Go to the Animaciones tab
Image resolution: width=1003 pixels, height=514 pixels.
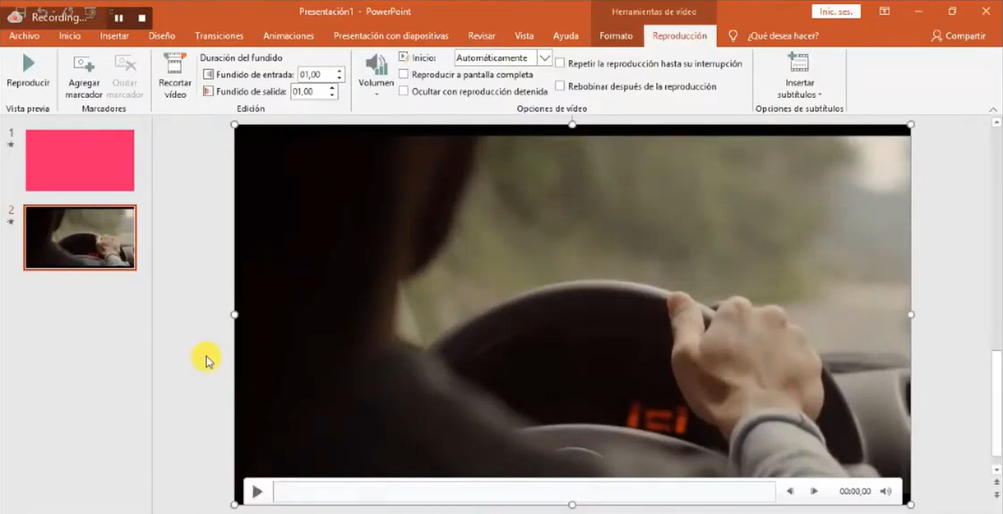pos(288,36)
